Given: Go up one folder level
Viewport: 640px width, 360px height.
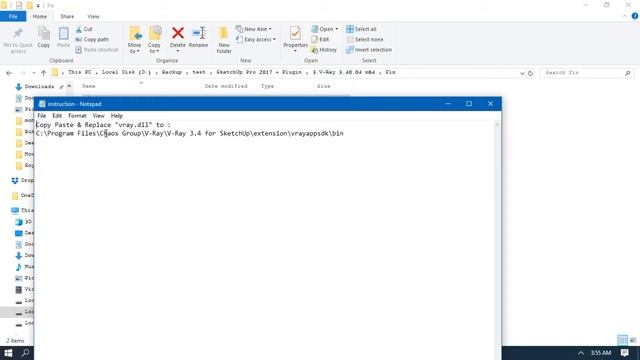Looking at the screenshot, I should [43, 73].
